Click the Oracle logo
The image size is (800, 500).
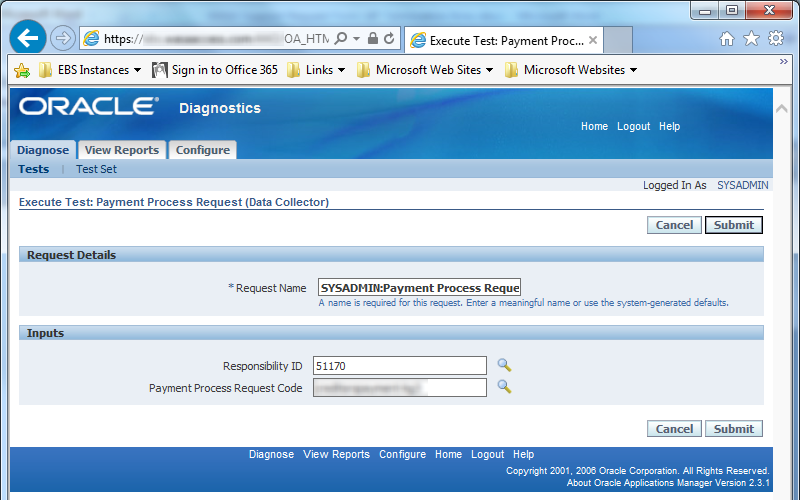pos(89,106)
